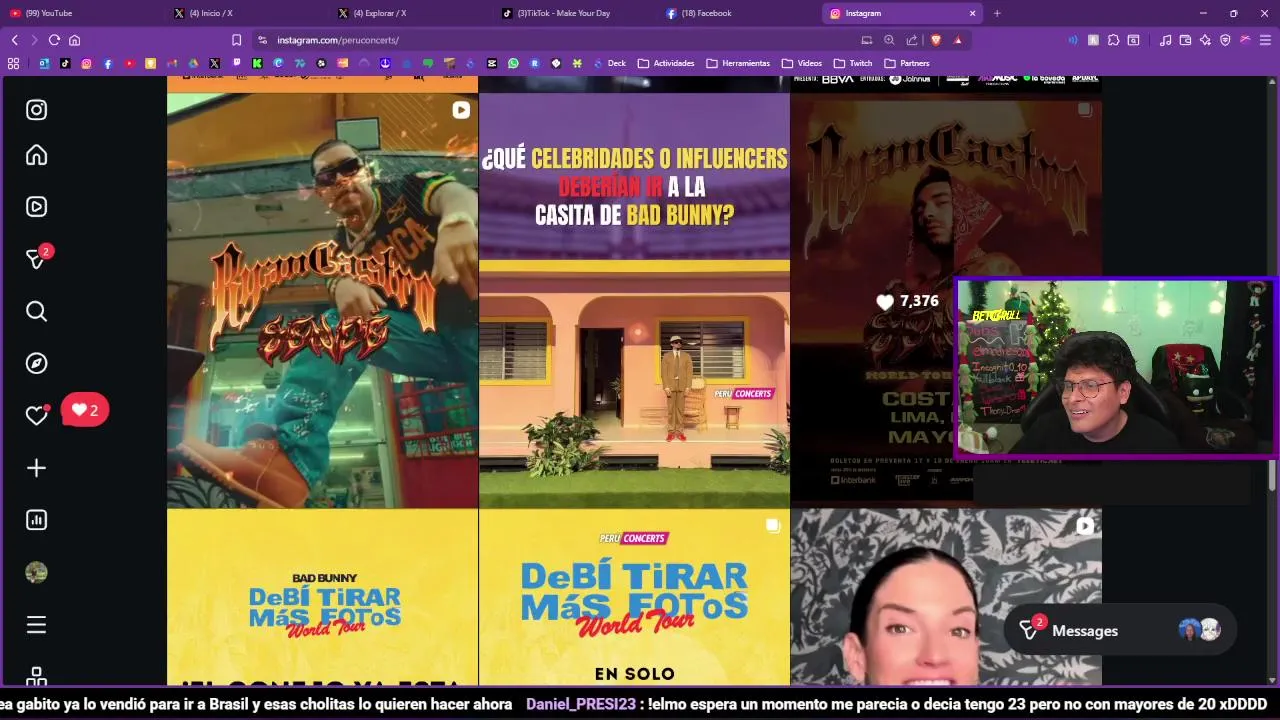Expand the Twitch bookmarks folder
The height and width of the screenshot is (720, 1280).
click(x=853, y=63)
